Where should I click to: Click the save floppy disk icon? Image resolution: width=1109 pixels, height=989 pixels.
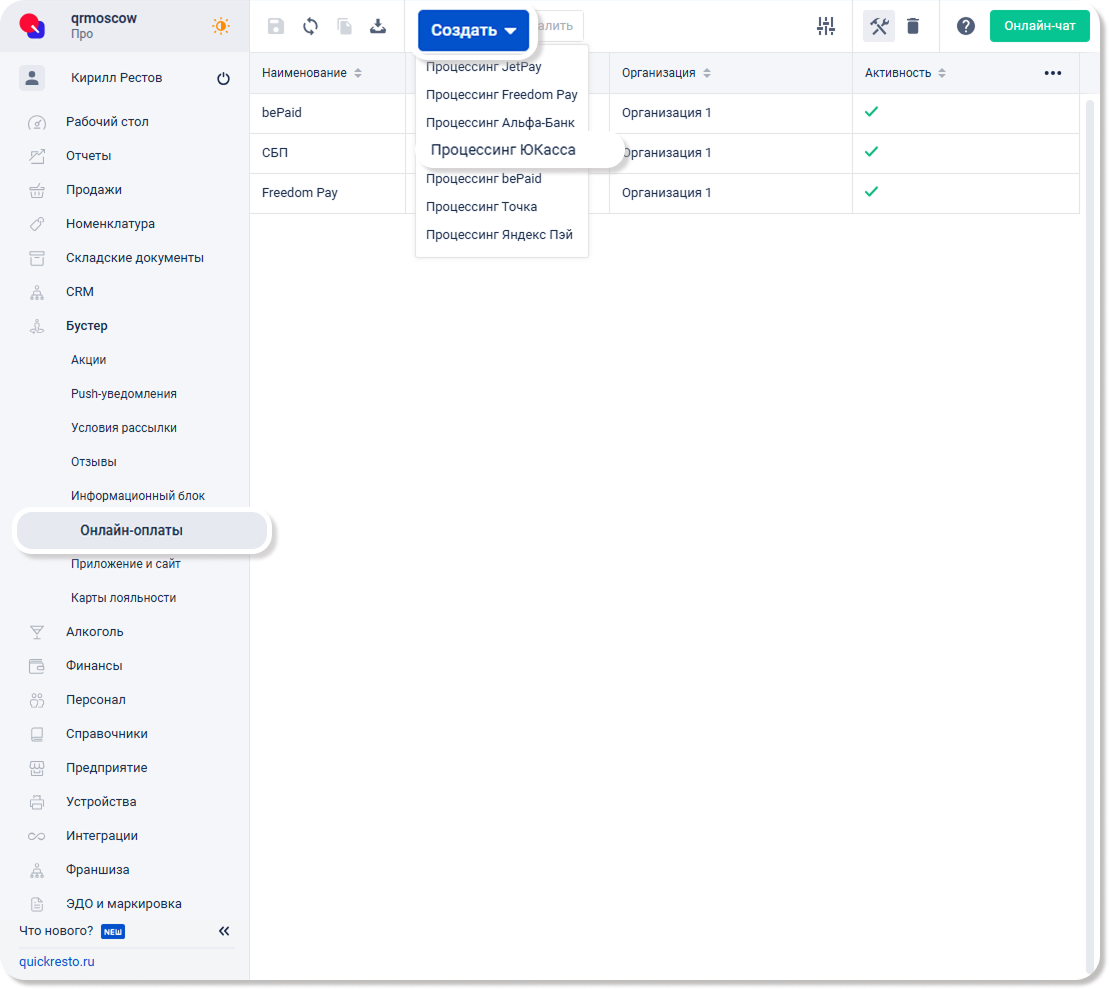(276, 27)
